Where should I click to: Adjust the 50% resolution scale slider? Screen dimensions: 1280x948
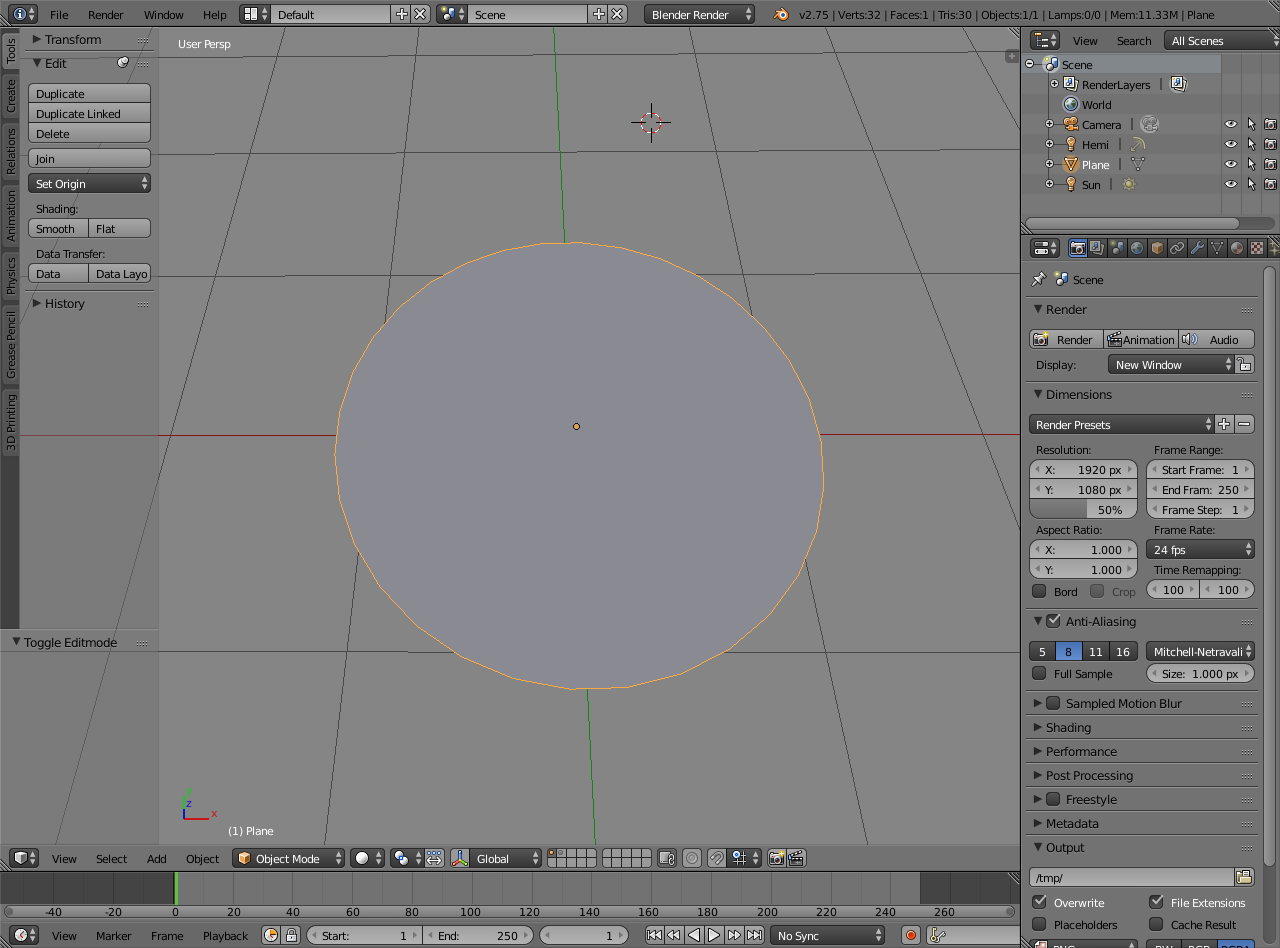[1084, 509]
